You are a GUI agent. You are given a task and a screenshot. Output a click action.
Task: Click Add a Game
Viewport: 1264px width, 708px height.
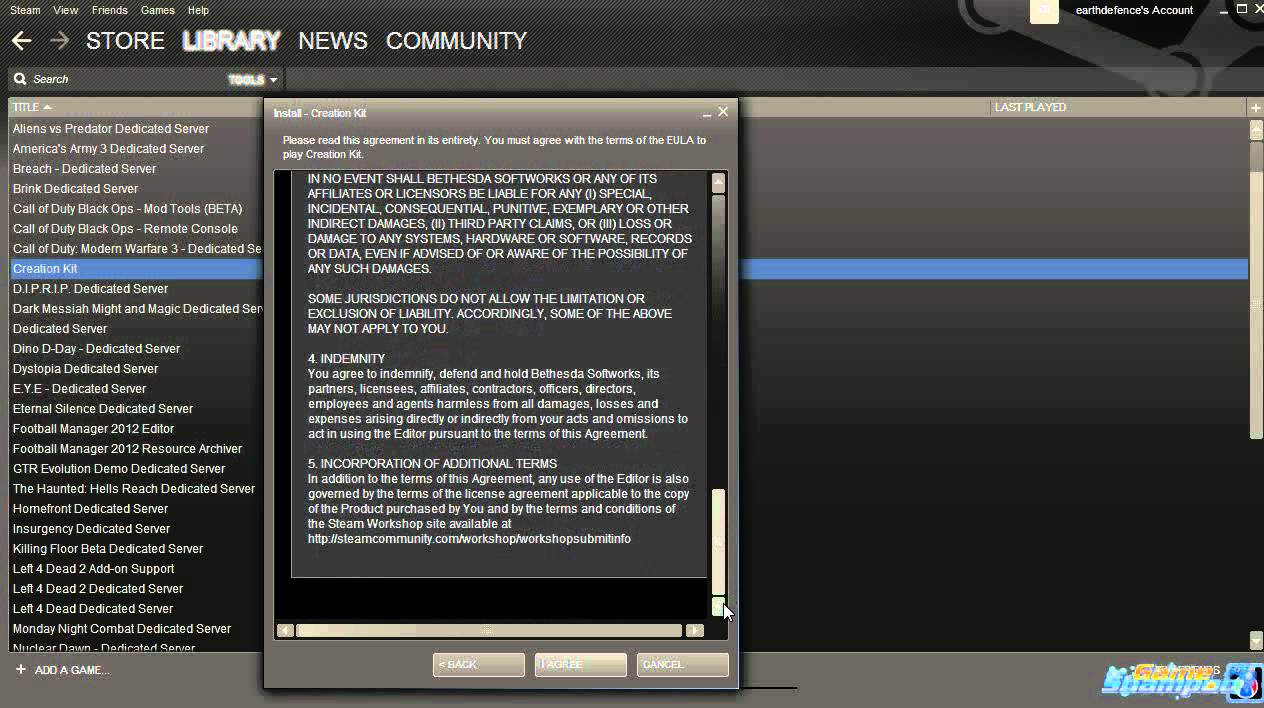(x=71, y=670)
